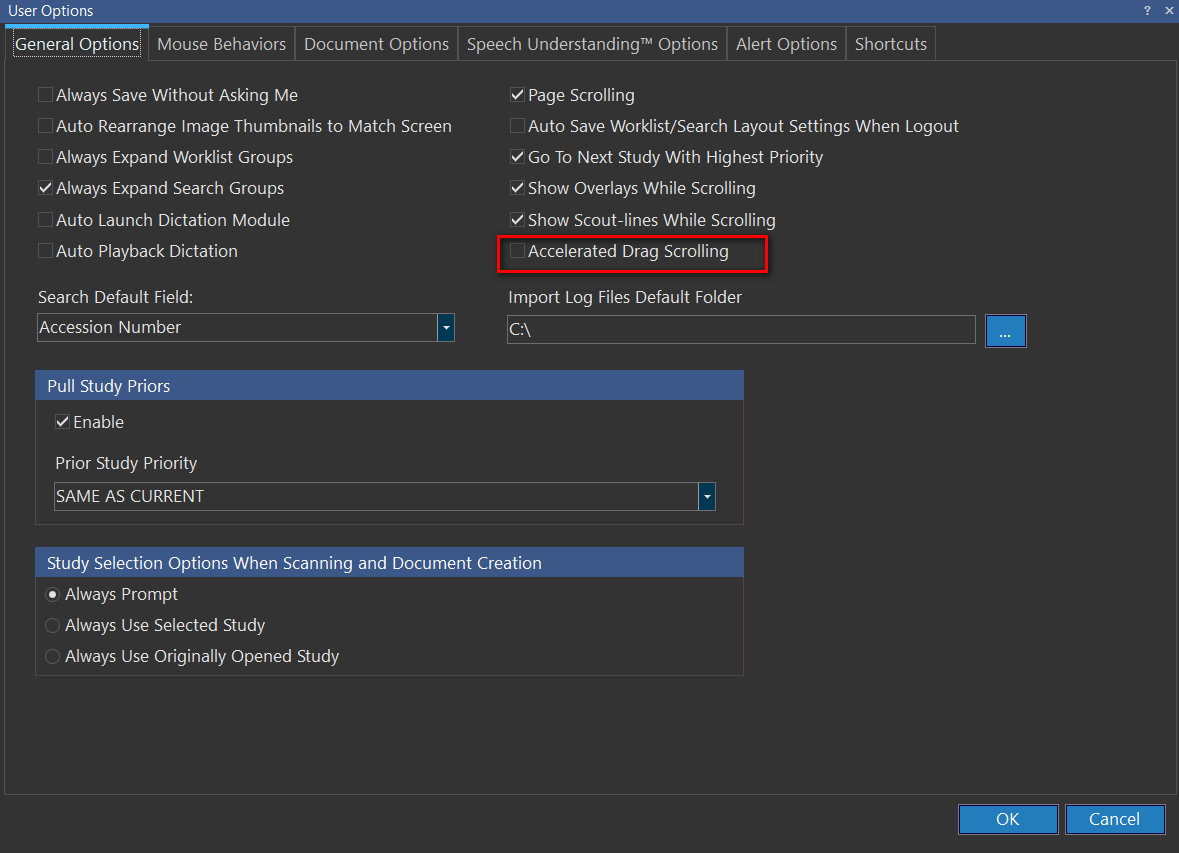Check Auto Playback Dictation option
This screenshot has width=1179, height=853.
[46, 252]
